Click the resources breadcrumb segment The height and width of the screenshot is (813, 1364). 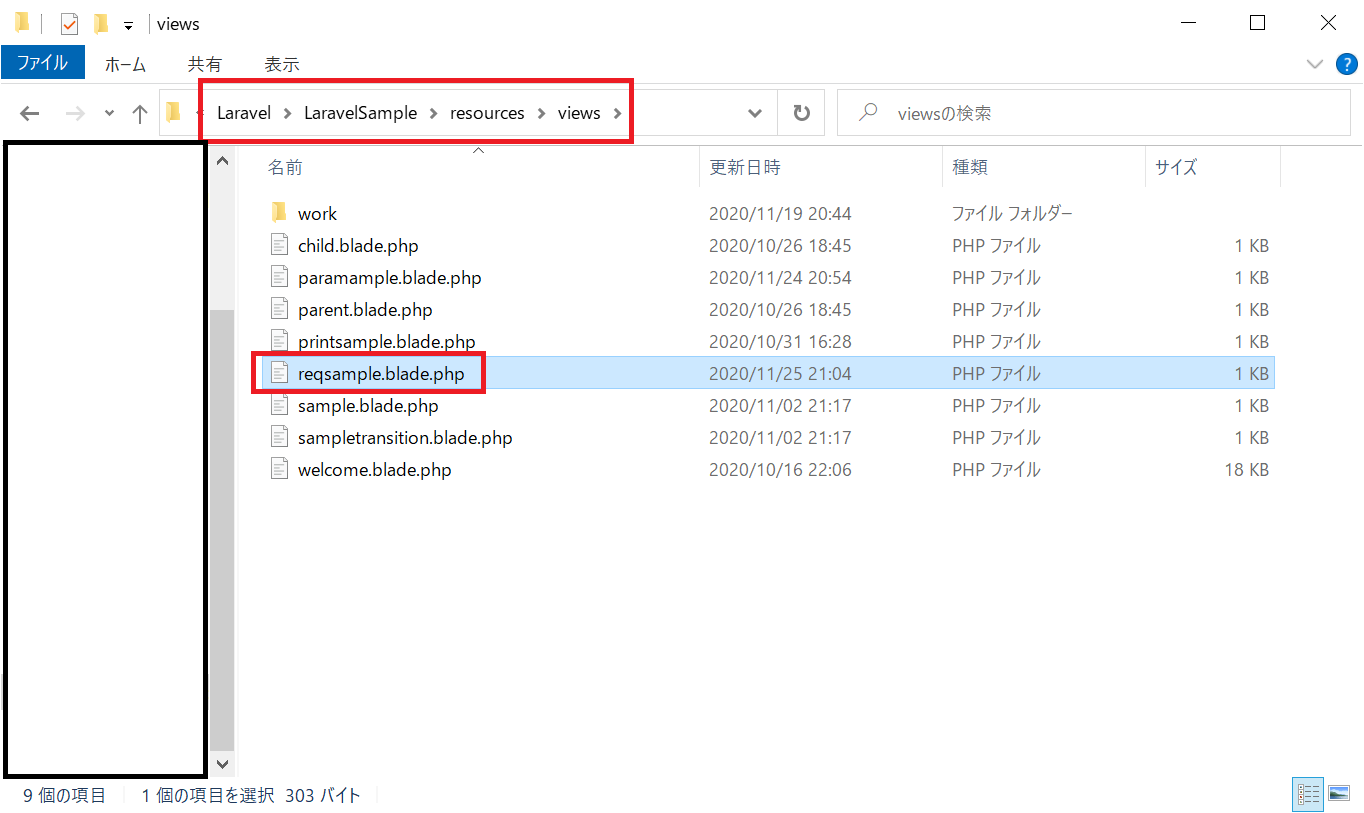tap(487, 113)
